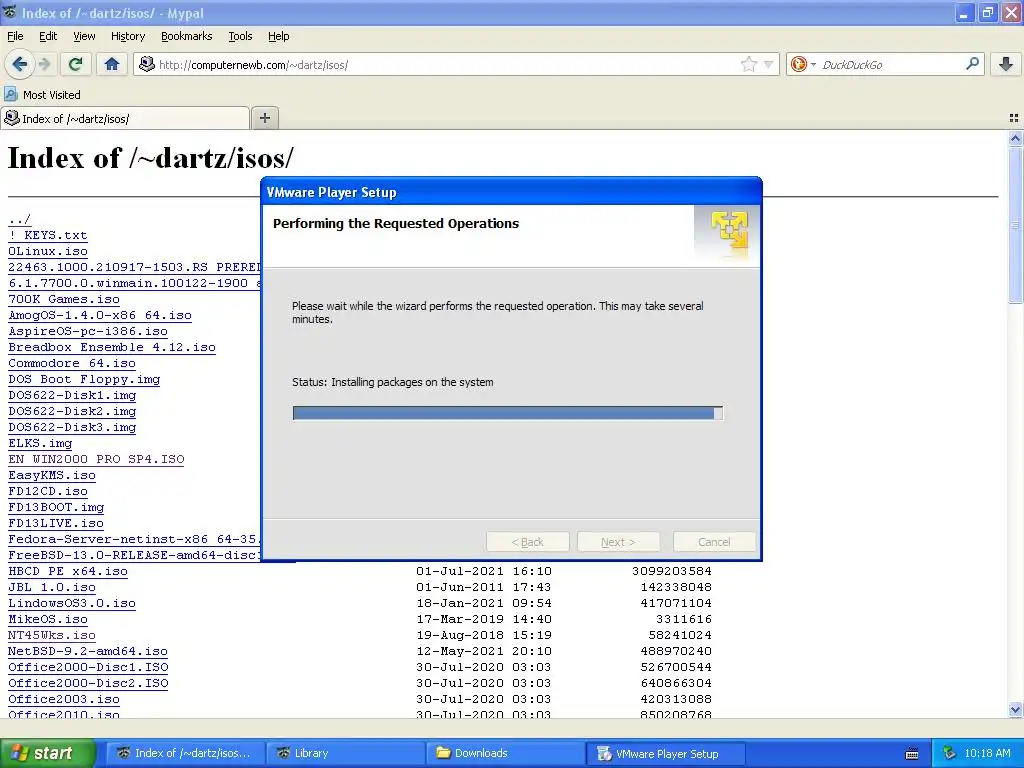Image resolution: width=1024 pixels, height=768 pixels.
Task: Open the Commodore 64.iso link
Action: coord(72,363)
